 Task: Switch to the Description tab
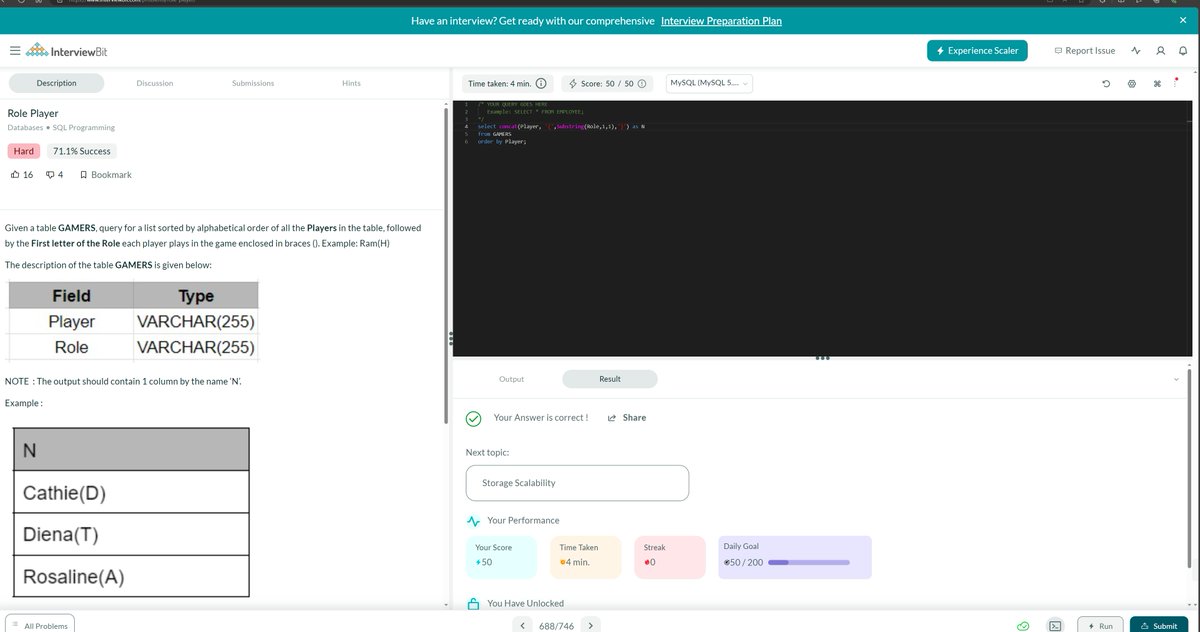pos(57,83)
